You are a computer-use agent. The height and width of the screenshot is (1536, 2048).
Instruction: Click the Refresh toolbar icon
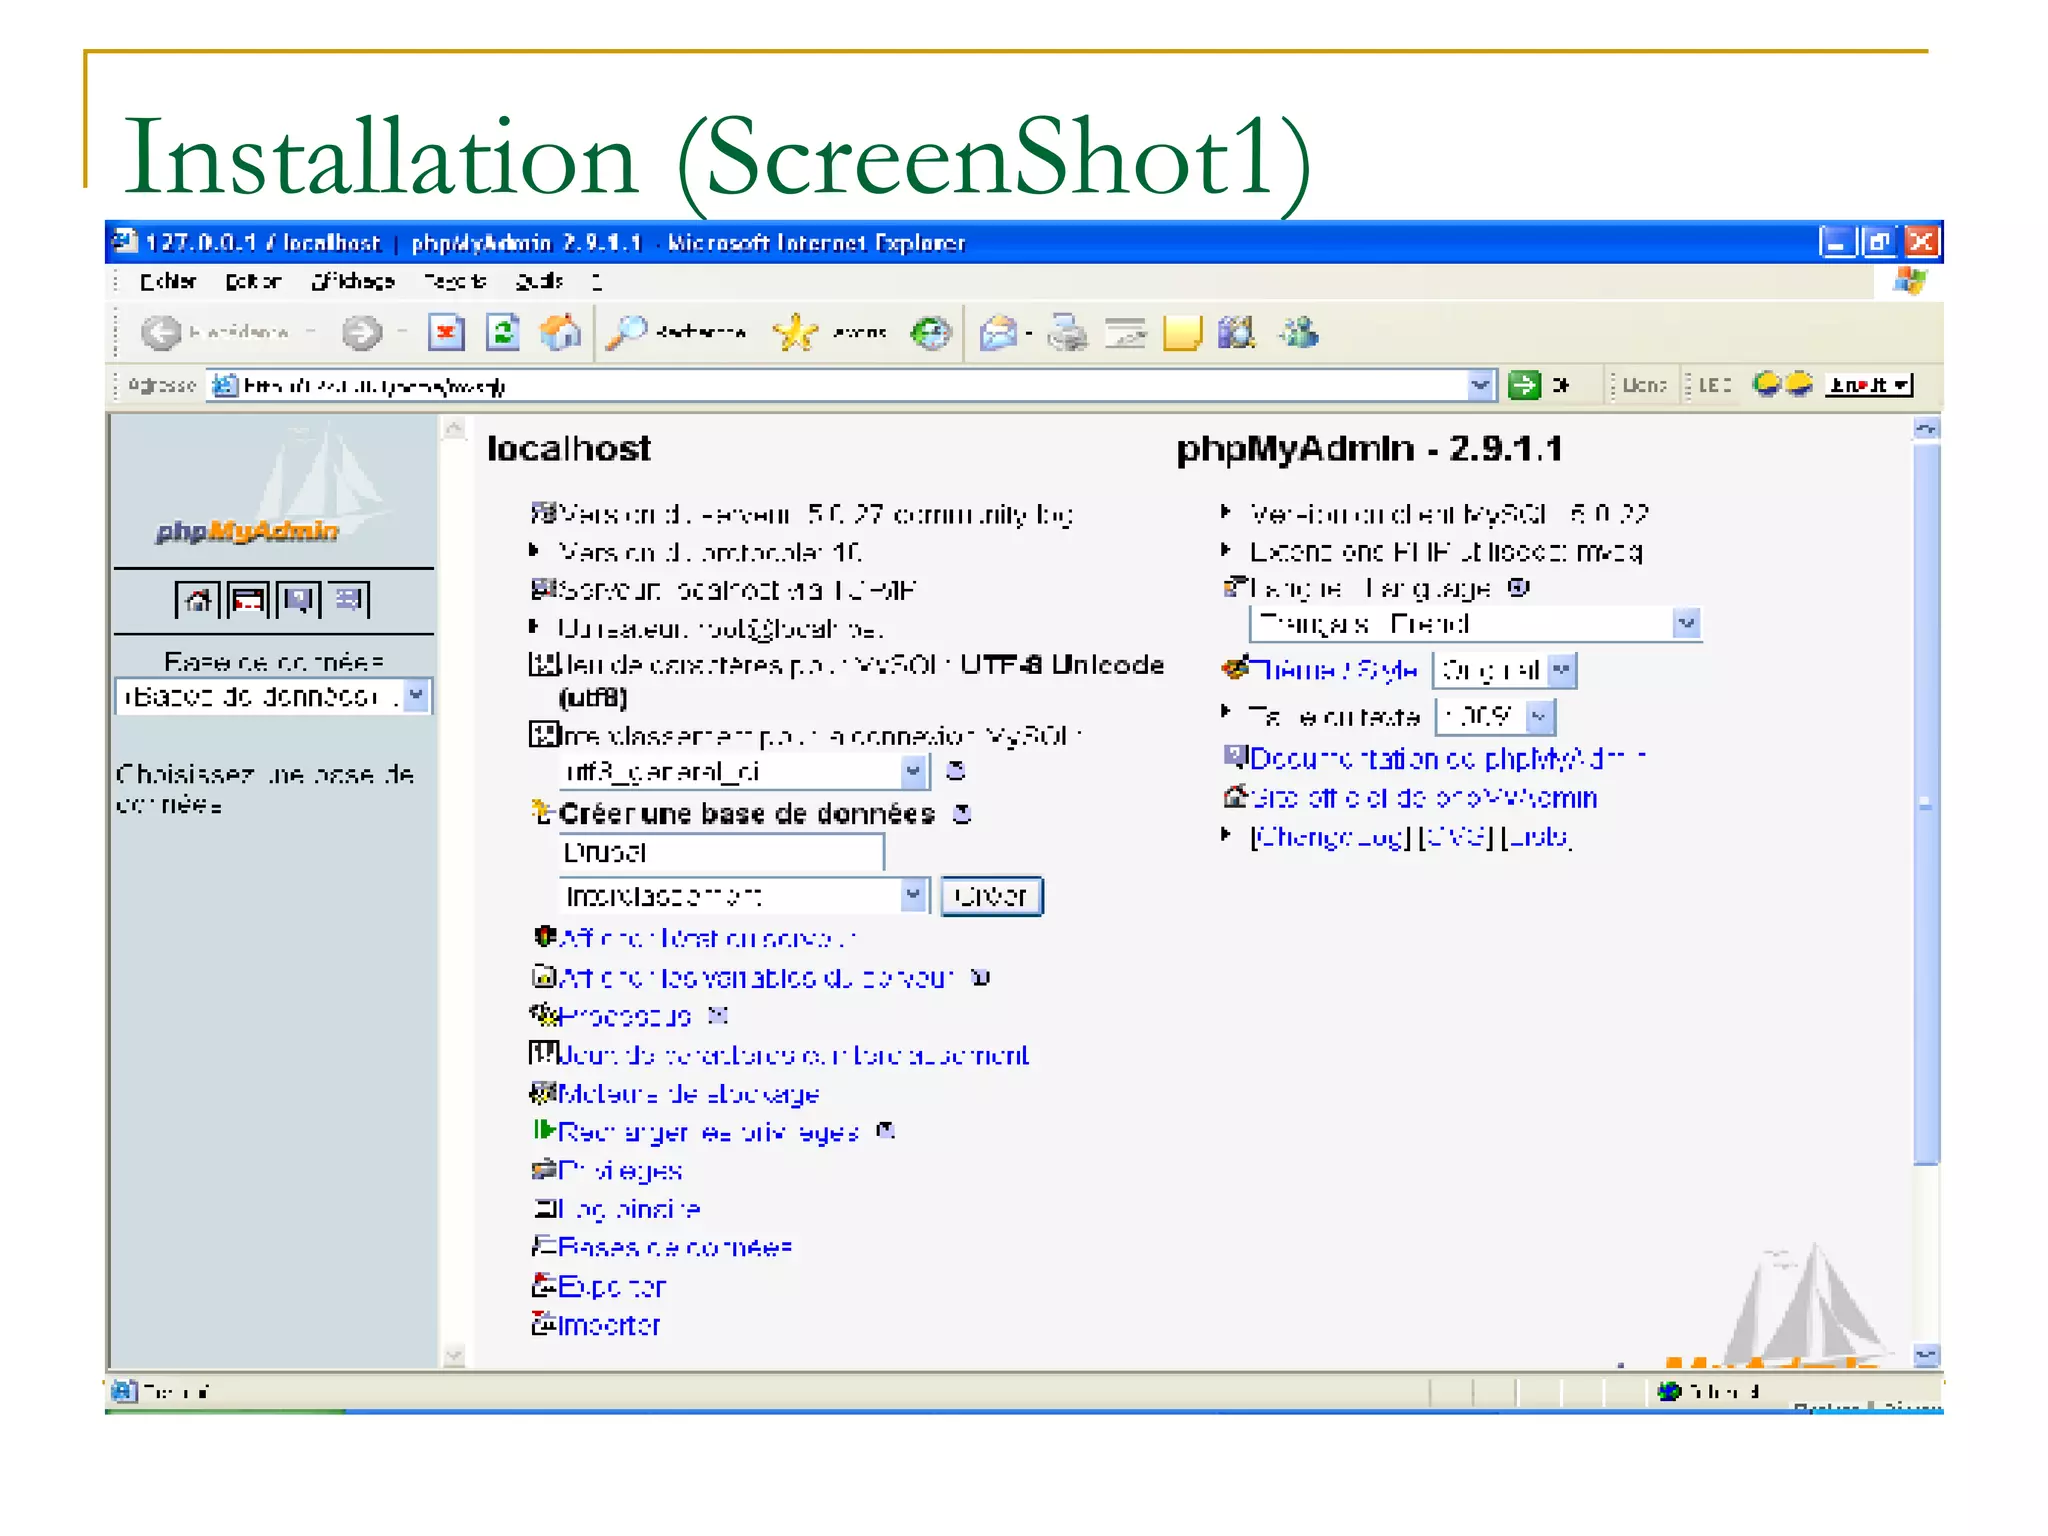503,333
